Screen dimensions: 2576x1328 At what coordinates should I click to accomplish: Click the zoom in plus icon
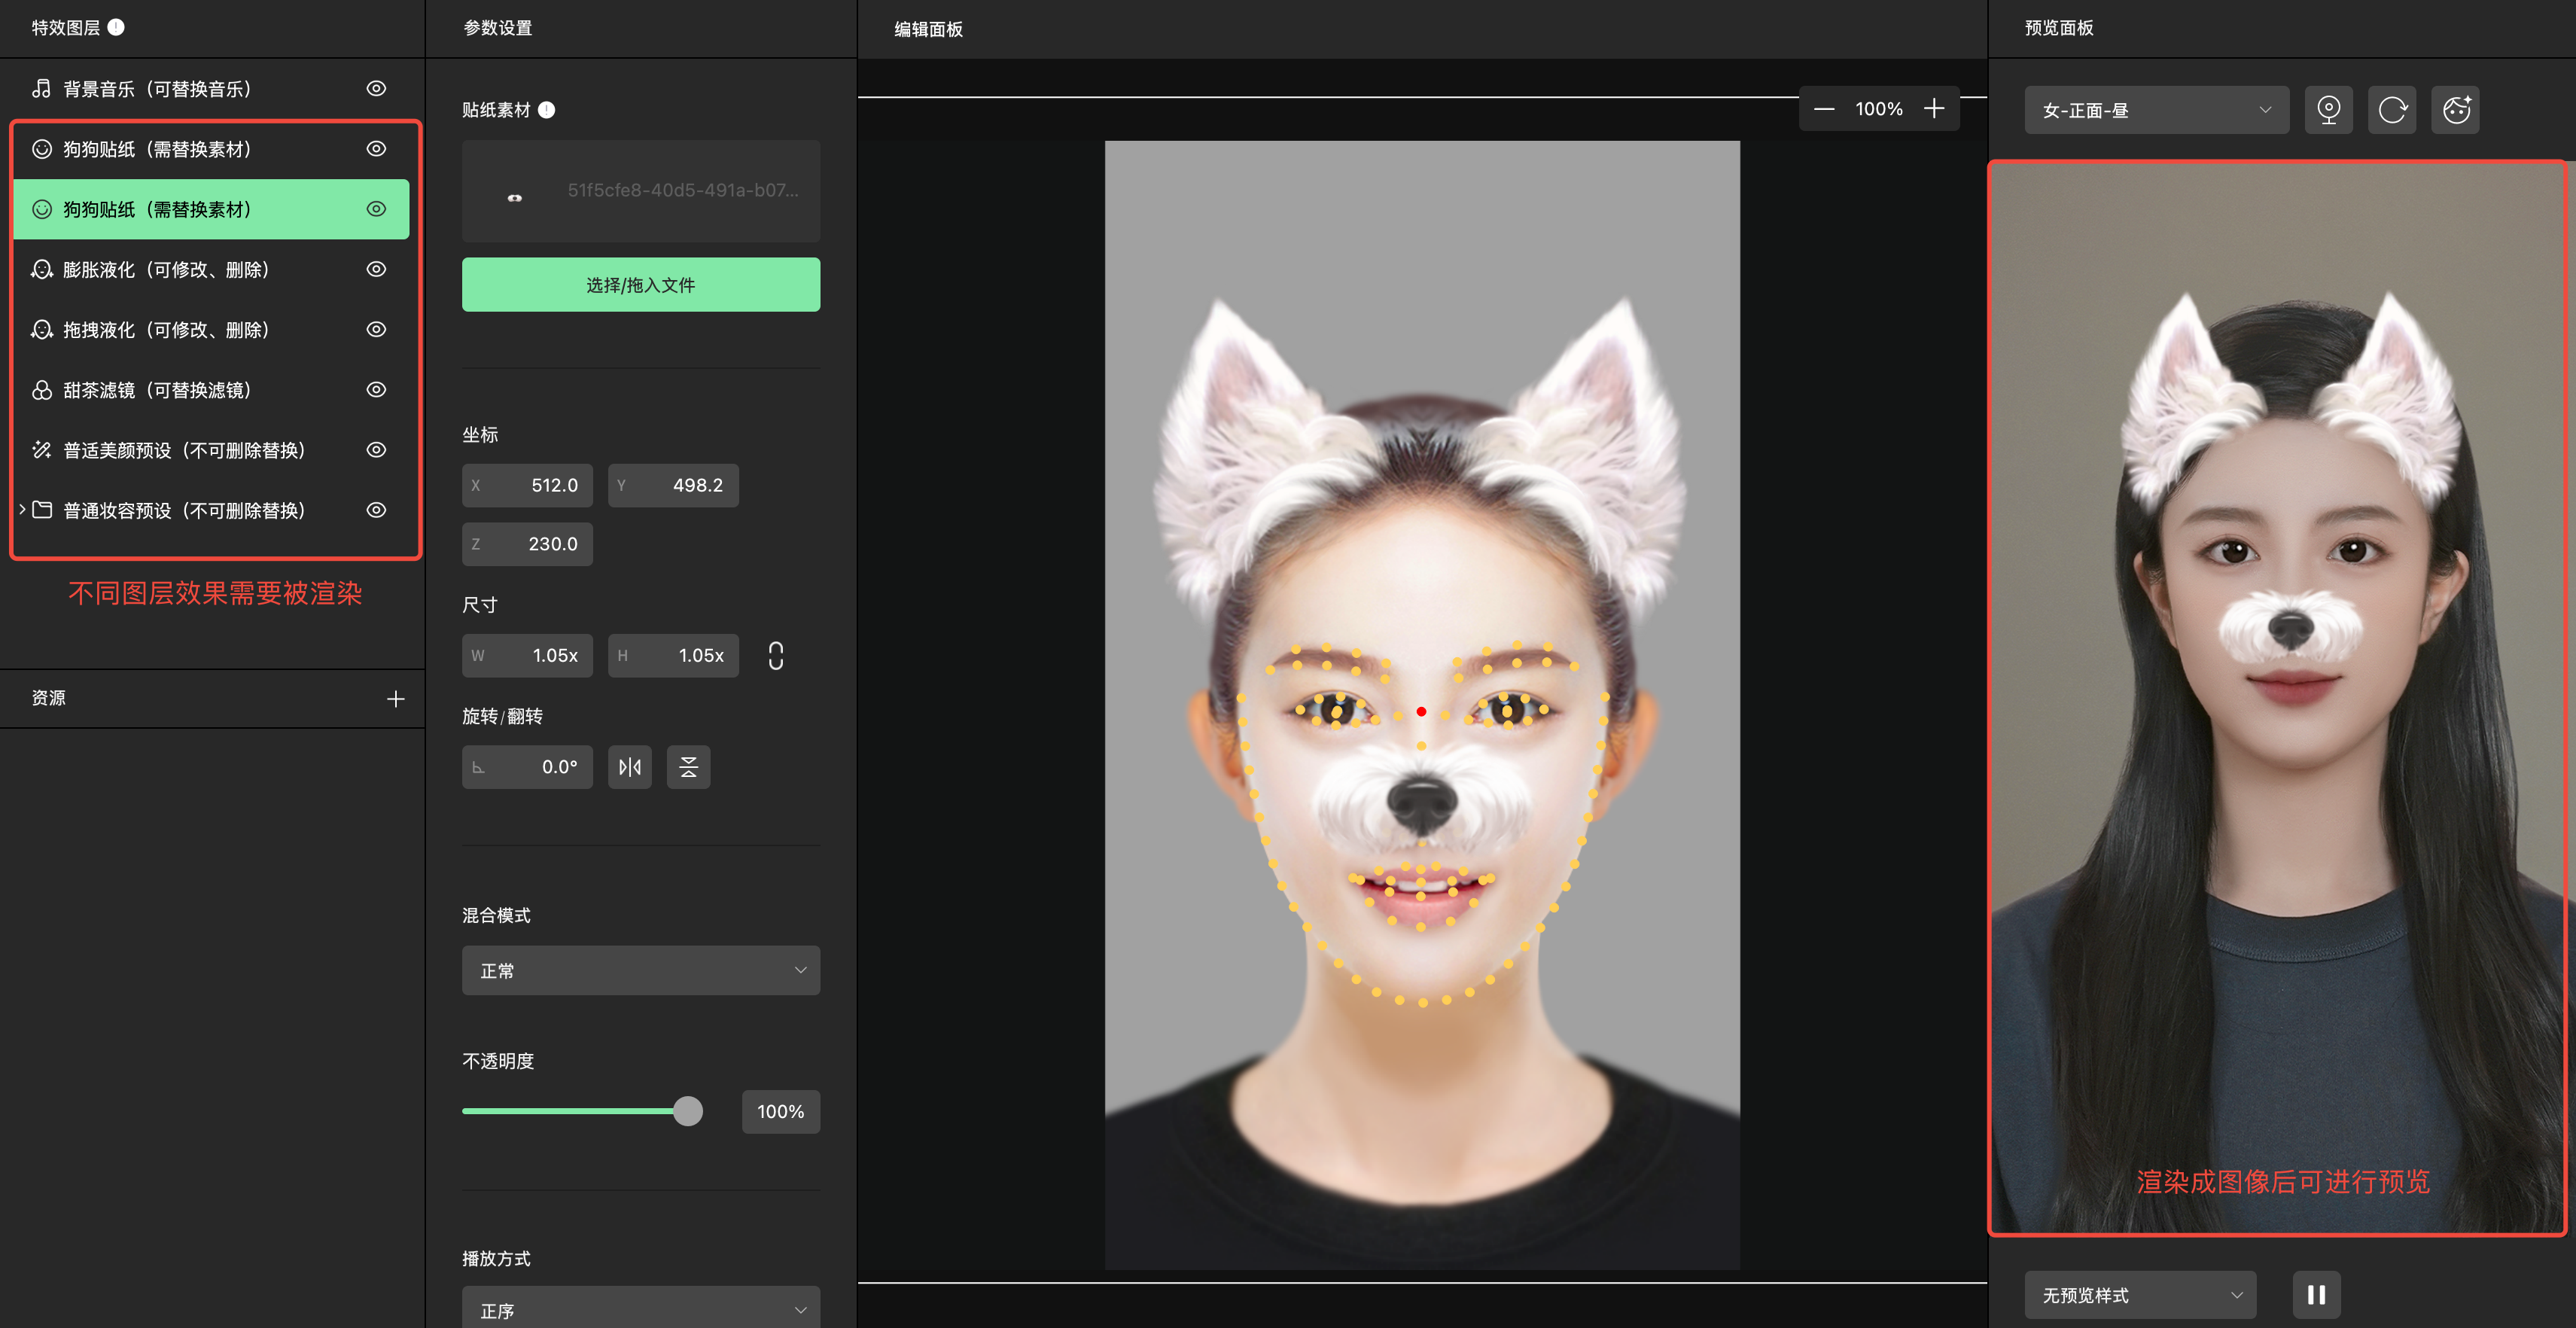coord(1934,109)
